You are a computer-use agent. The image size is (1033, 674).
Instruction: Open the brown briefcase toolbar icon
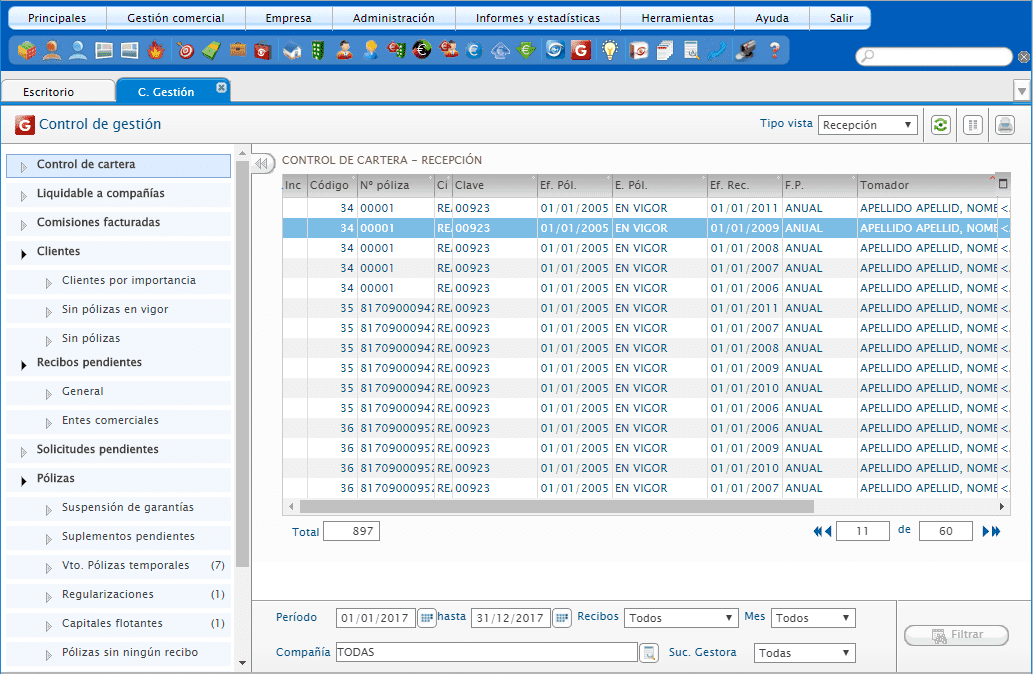click(x=238, y=50)
